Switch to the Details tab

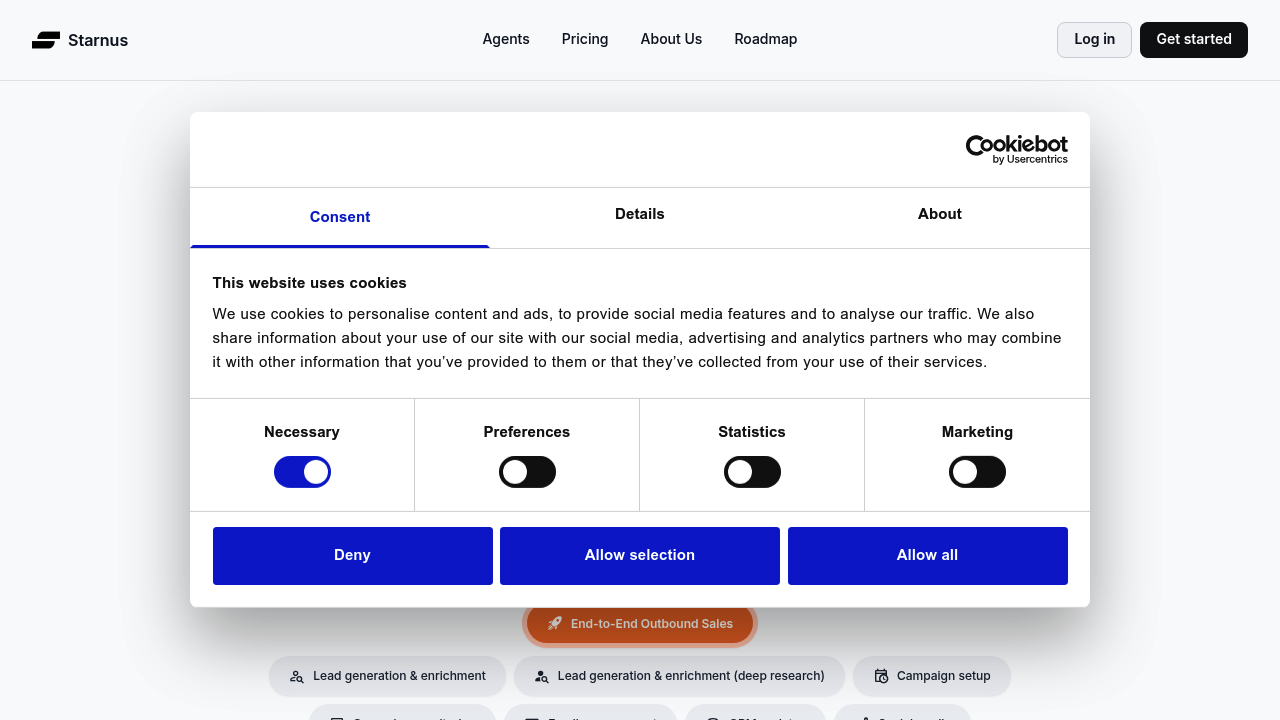click(639, 214)
